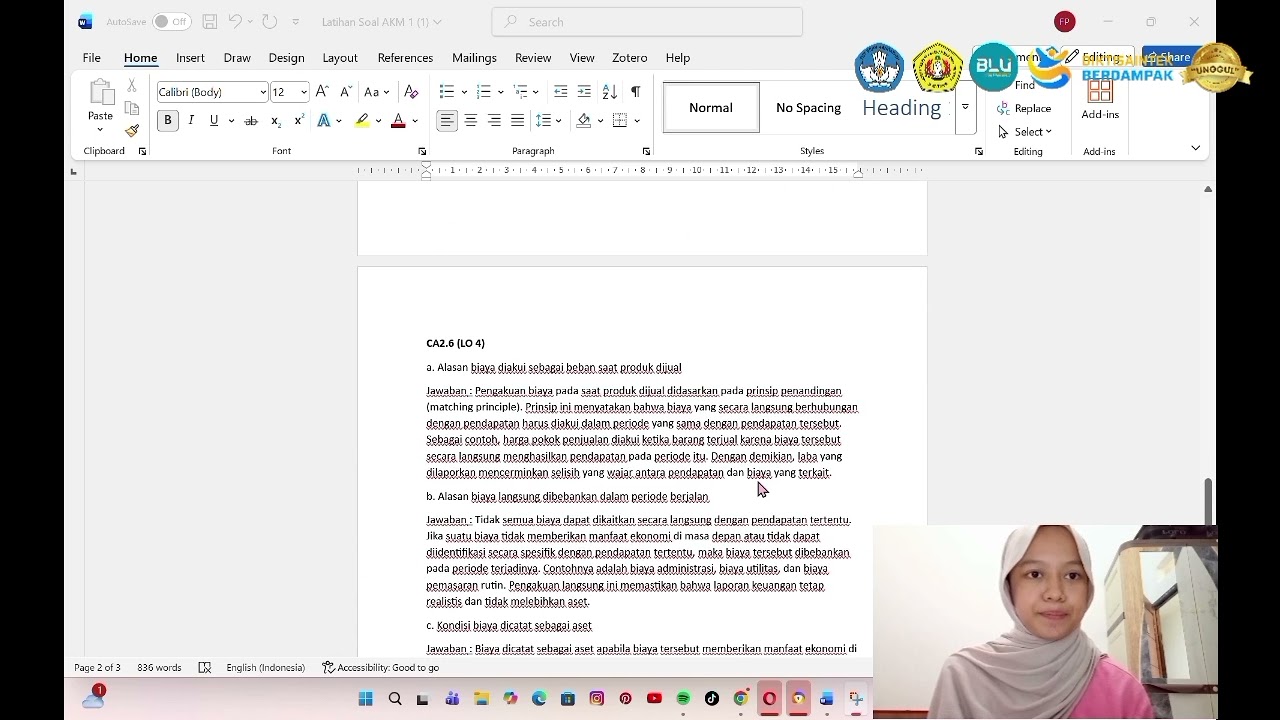The height and width of the screenshot is (720, 1280).
Task: Set Align Left alignment
Action: coord(447,121)
